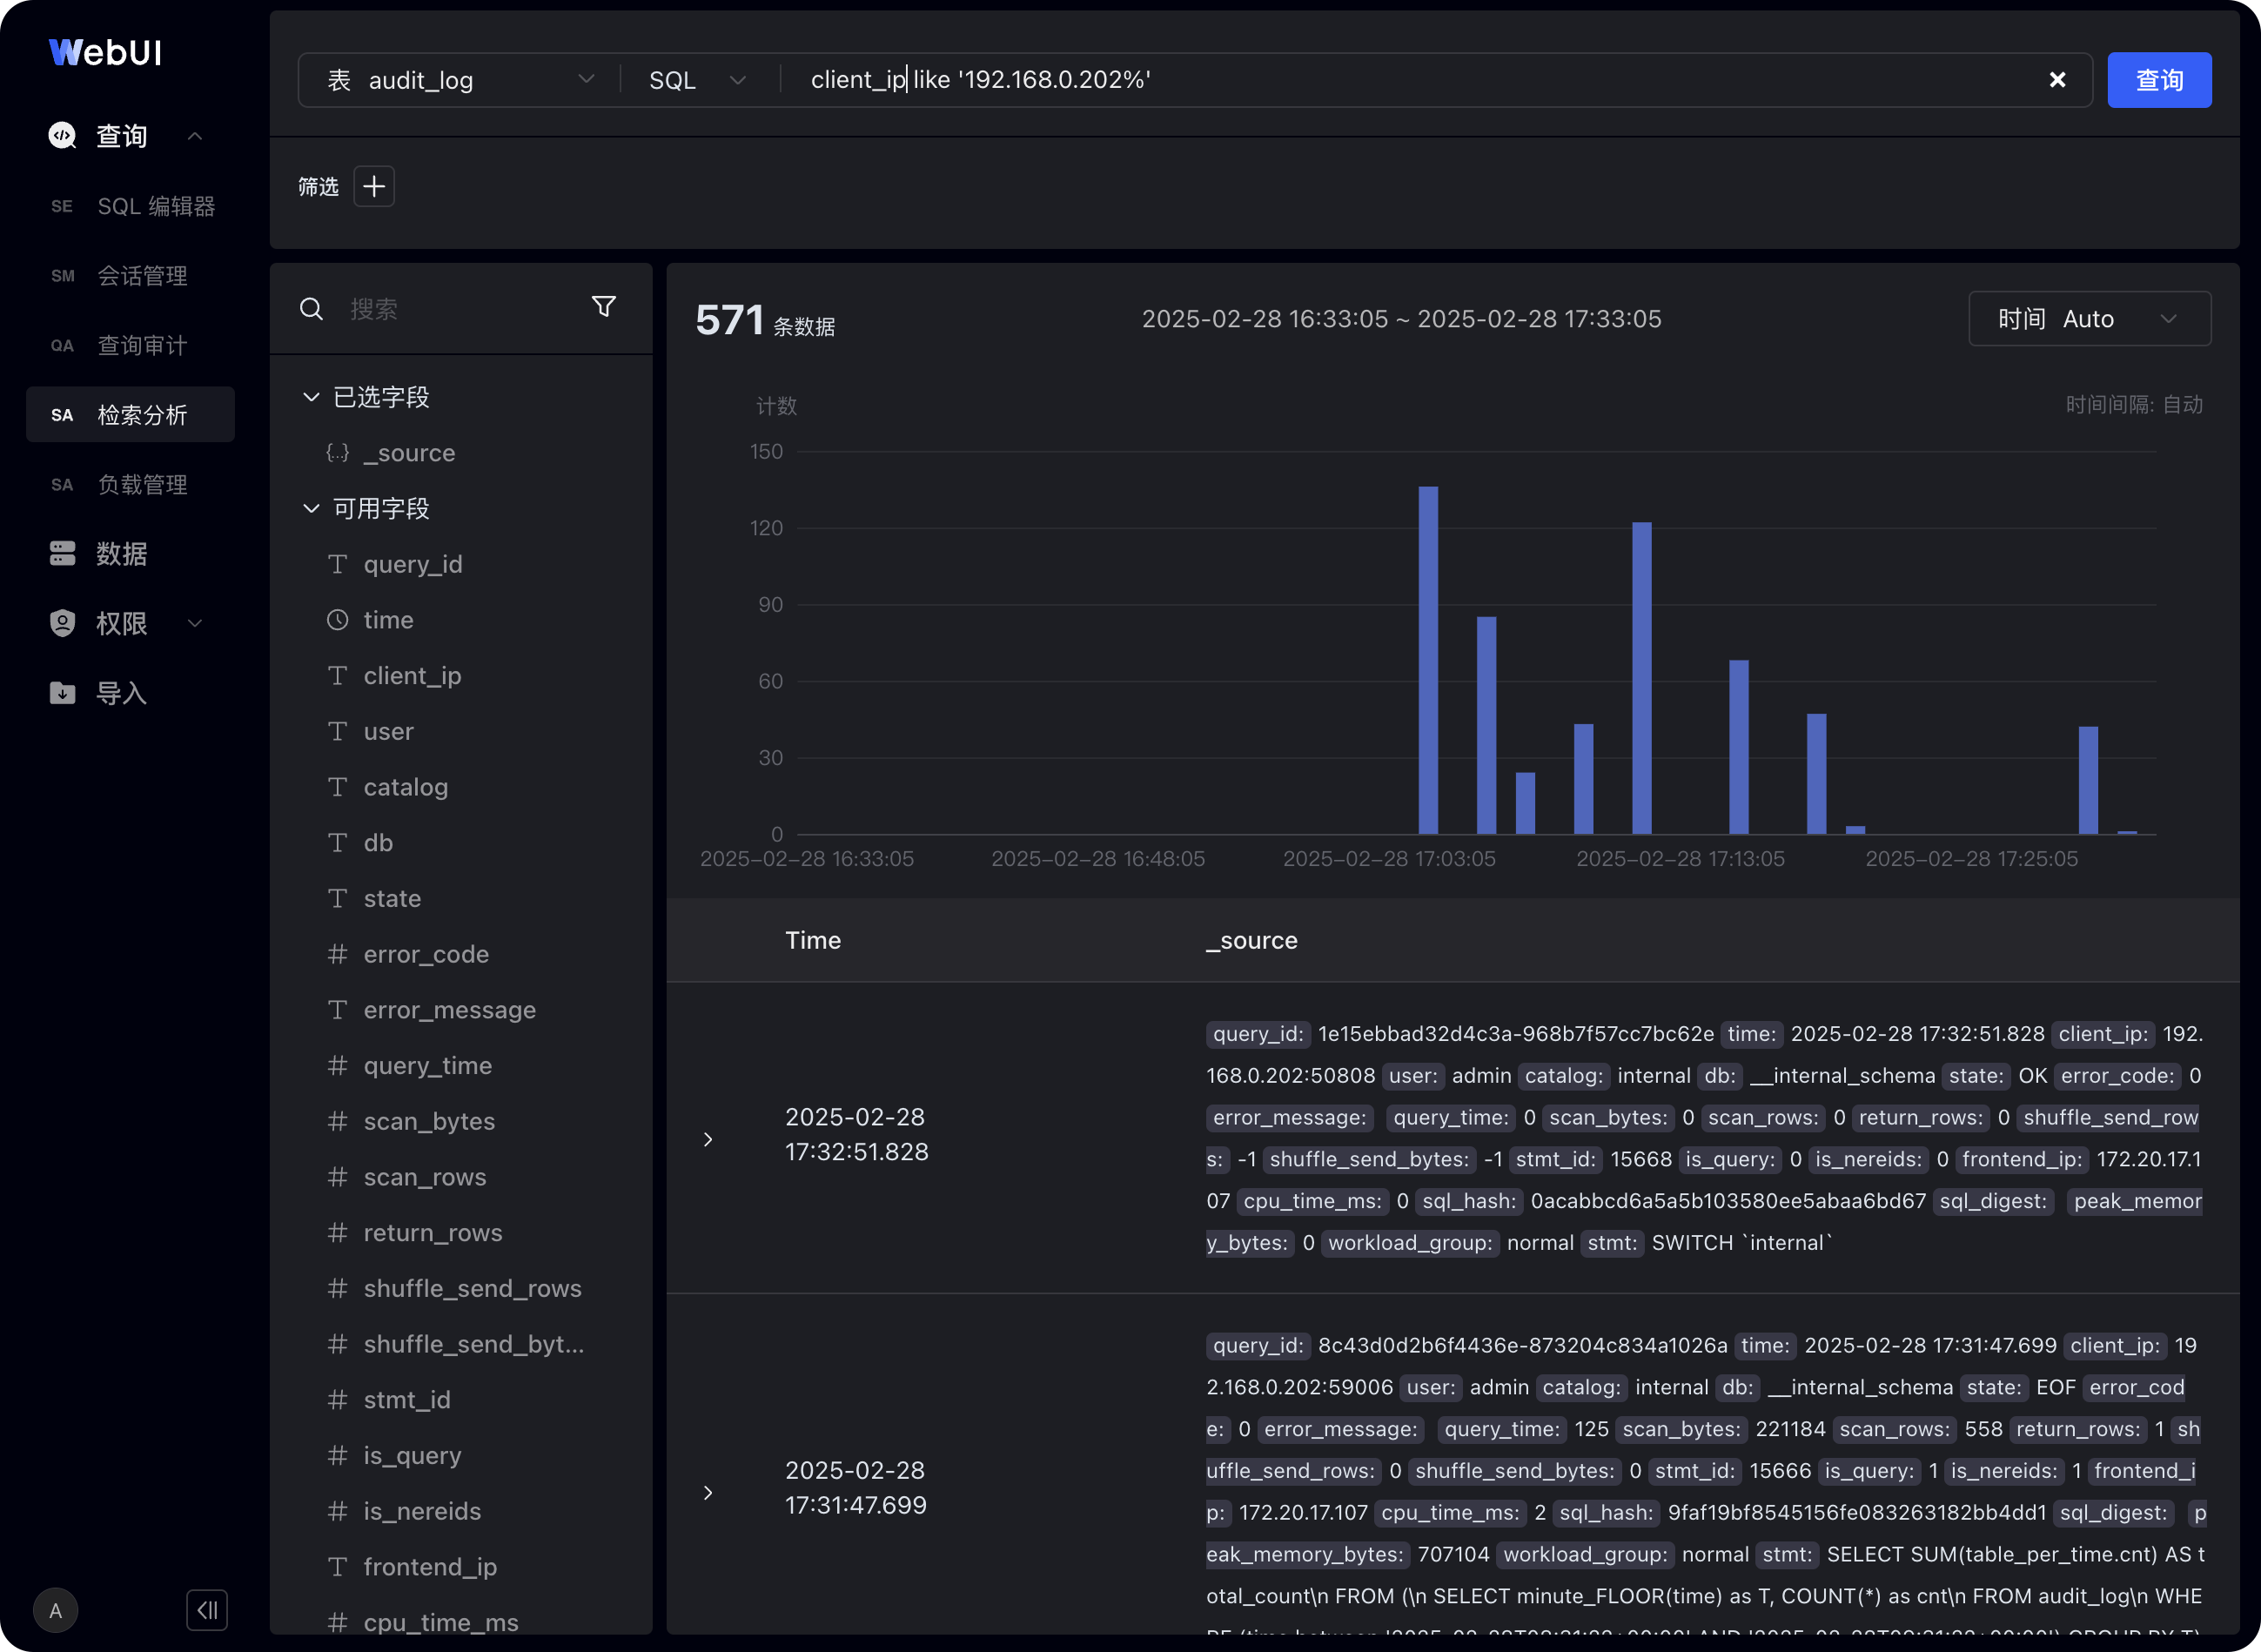The height and width of the screenshot is (1652, 2261).
Task: Clear the query with the X icon
Action: pyautogui.click(x=2057, y=80)
